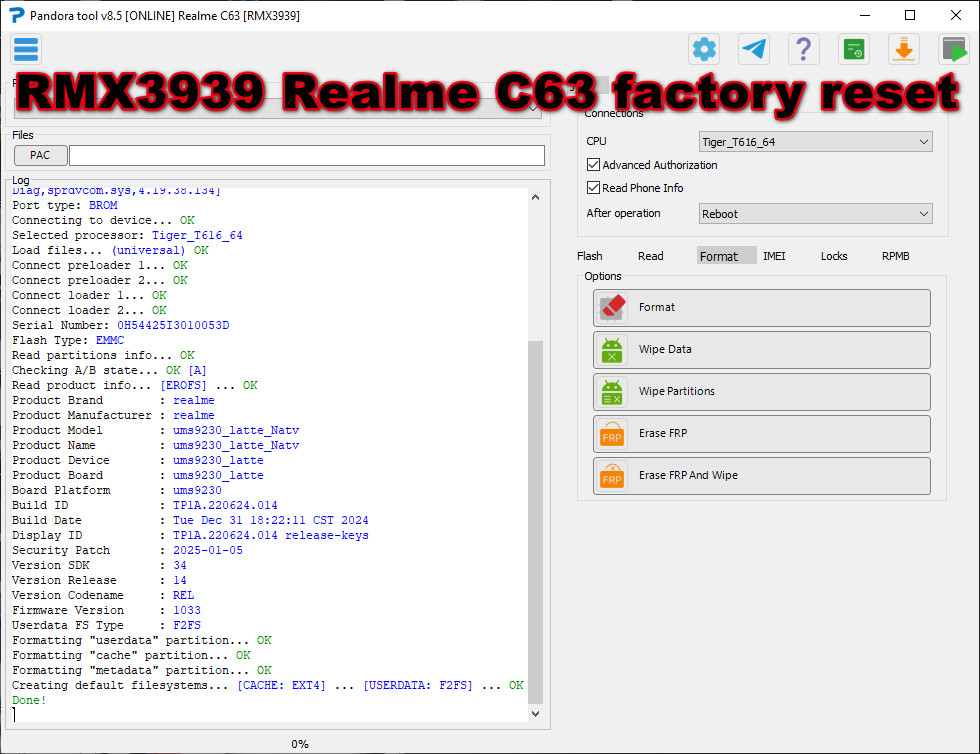
Task: Switch to the Read tab
Action: [651, 256]
